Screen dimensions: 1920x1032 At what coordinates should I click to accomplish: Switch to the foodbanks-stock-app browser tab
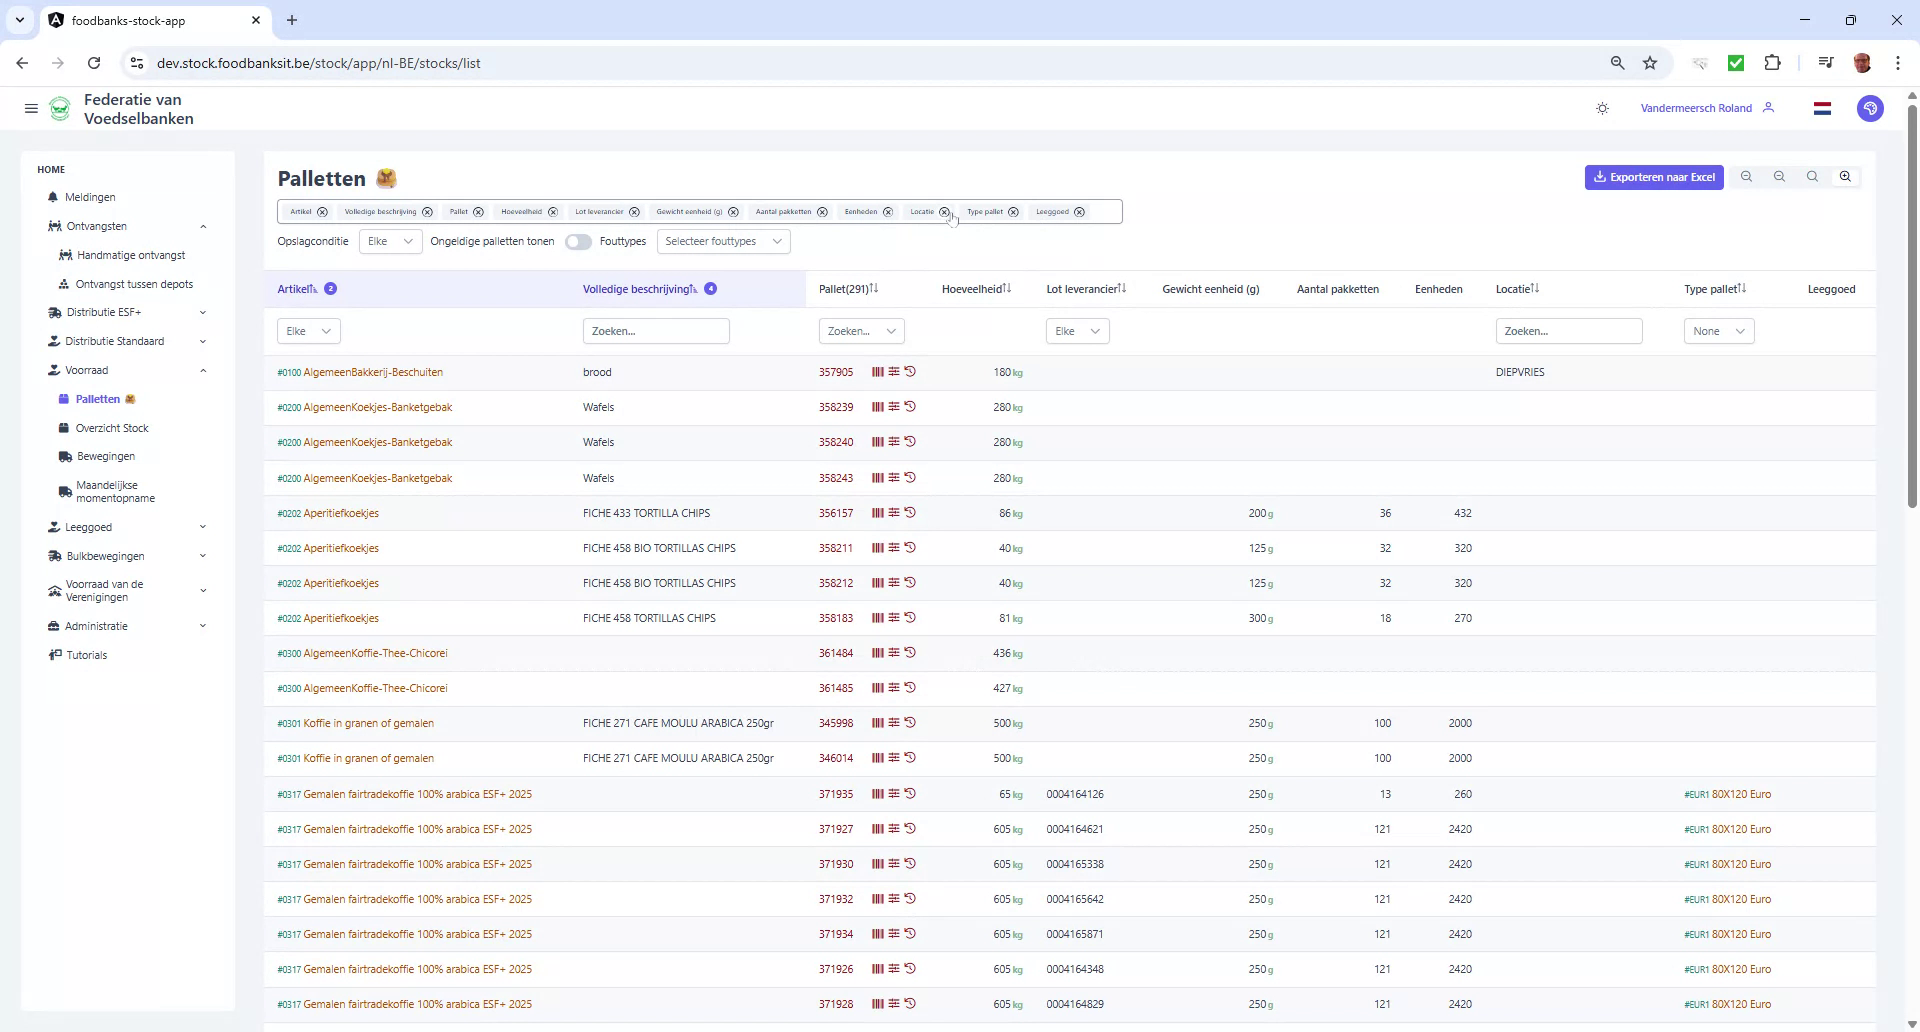130,20
